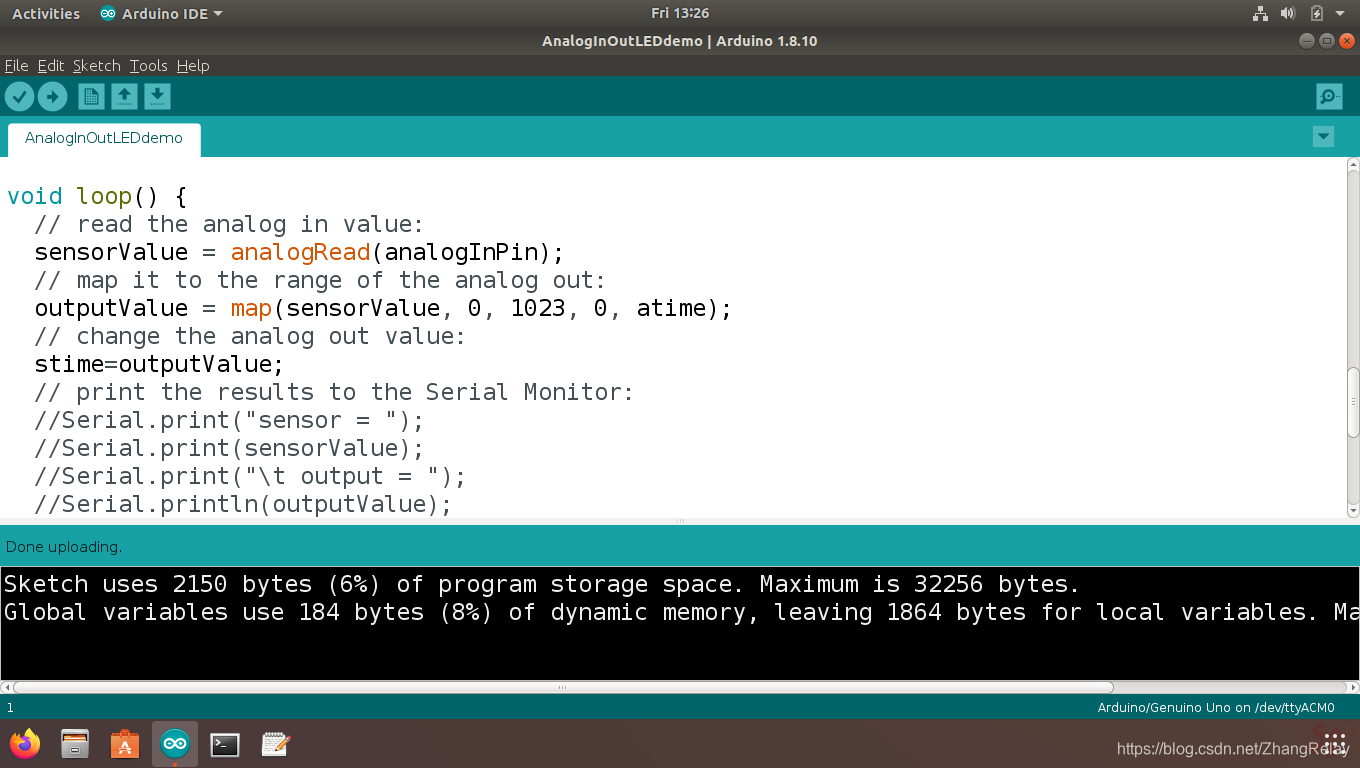Open the Arduino IDE app menu
This screenshot has width=1360, height=768.
[162, 13]
